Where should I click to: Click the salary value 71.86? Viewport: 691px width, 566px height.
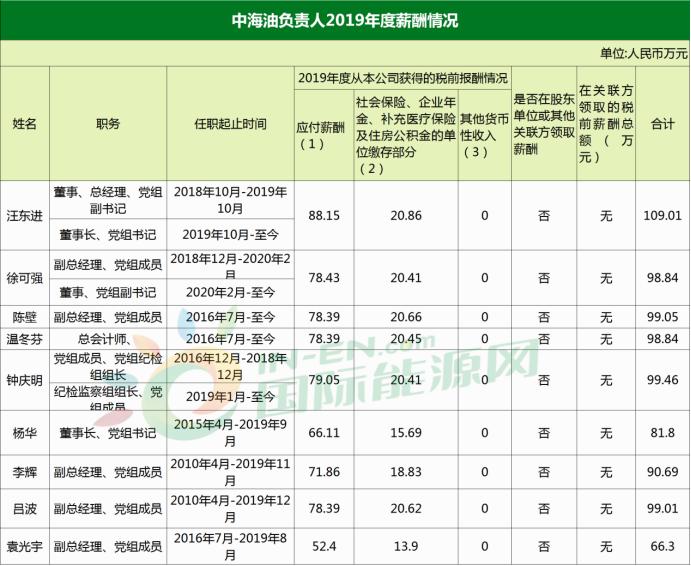[x=324, y=472]
